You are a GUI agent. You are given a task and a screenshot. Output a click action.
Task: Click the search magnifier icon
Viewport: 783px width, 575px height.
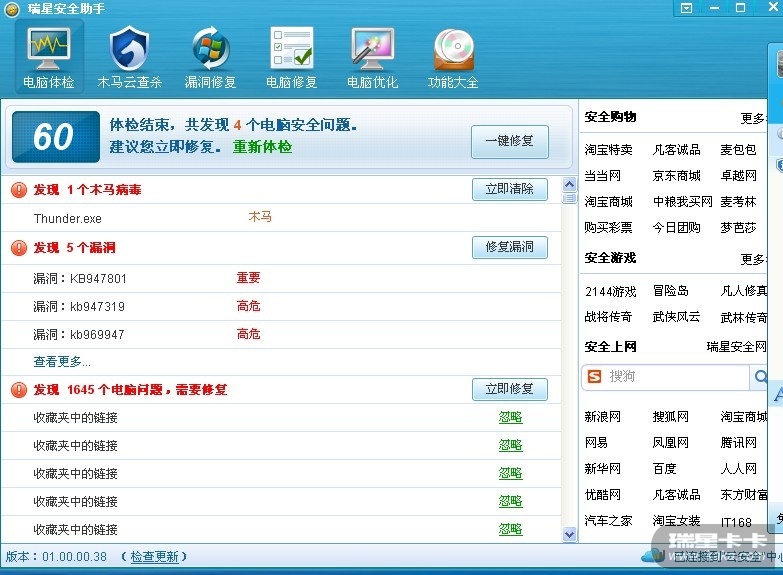761,376
